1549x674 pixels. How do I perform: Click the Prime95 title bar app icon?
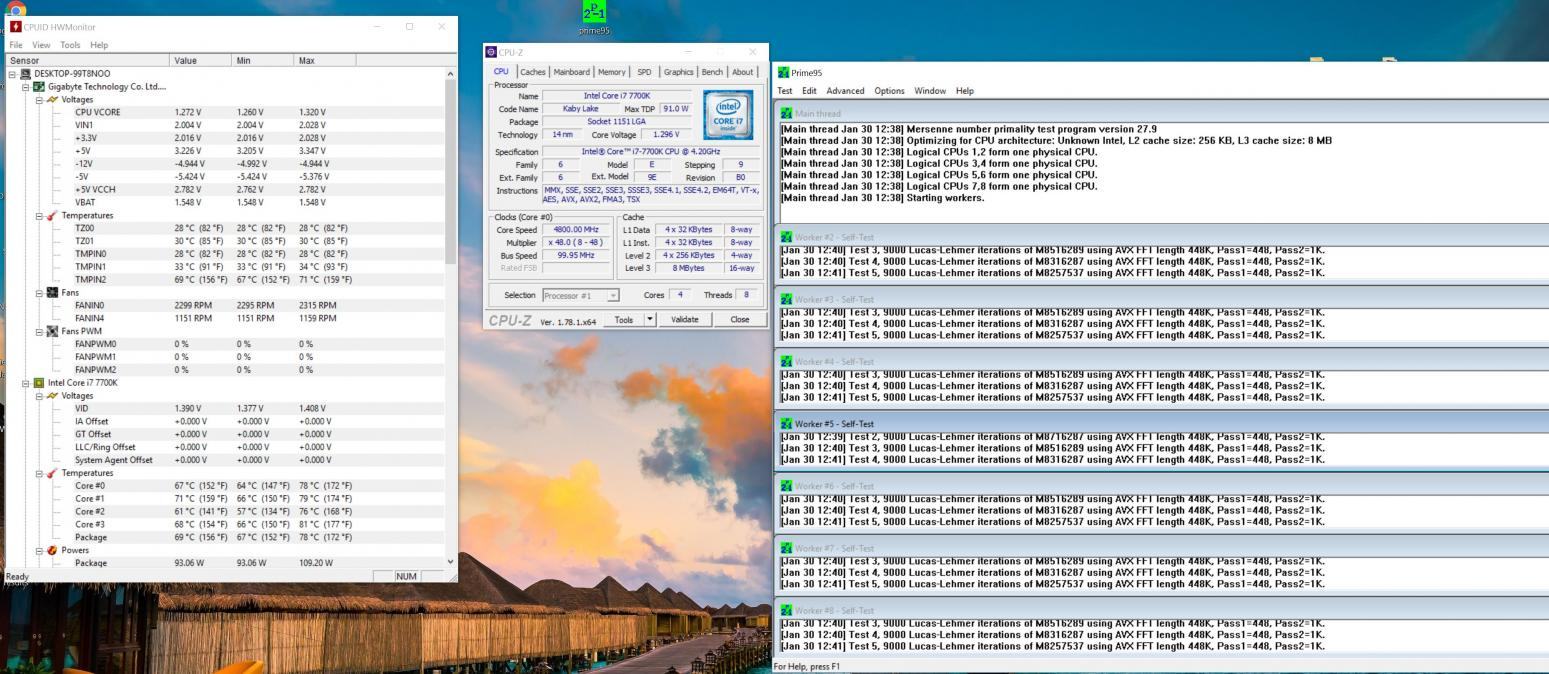[x=783, y=72]
